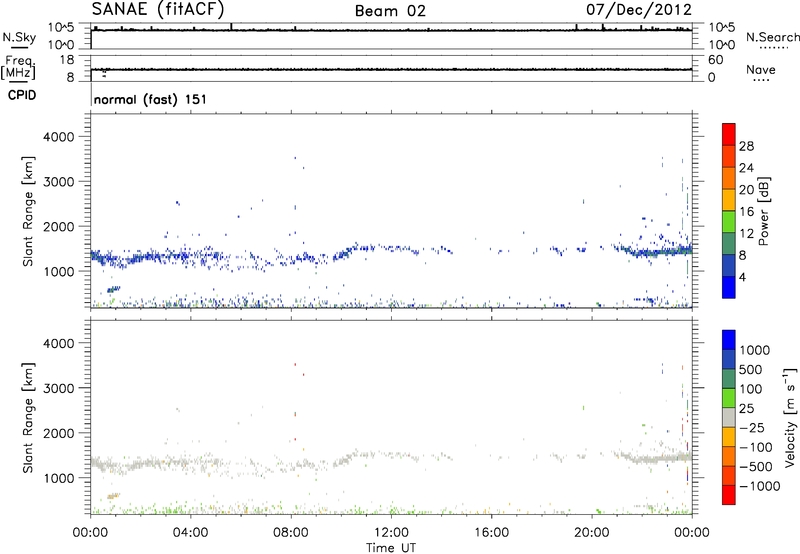The width and height of the screenshot is (800, 554).
Task: Select the dark blue Power segment between 4 and 8
Action: 729,265
